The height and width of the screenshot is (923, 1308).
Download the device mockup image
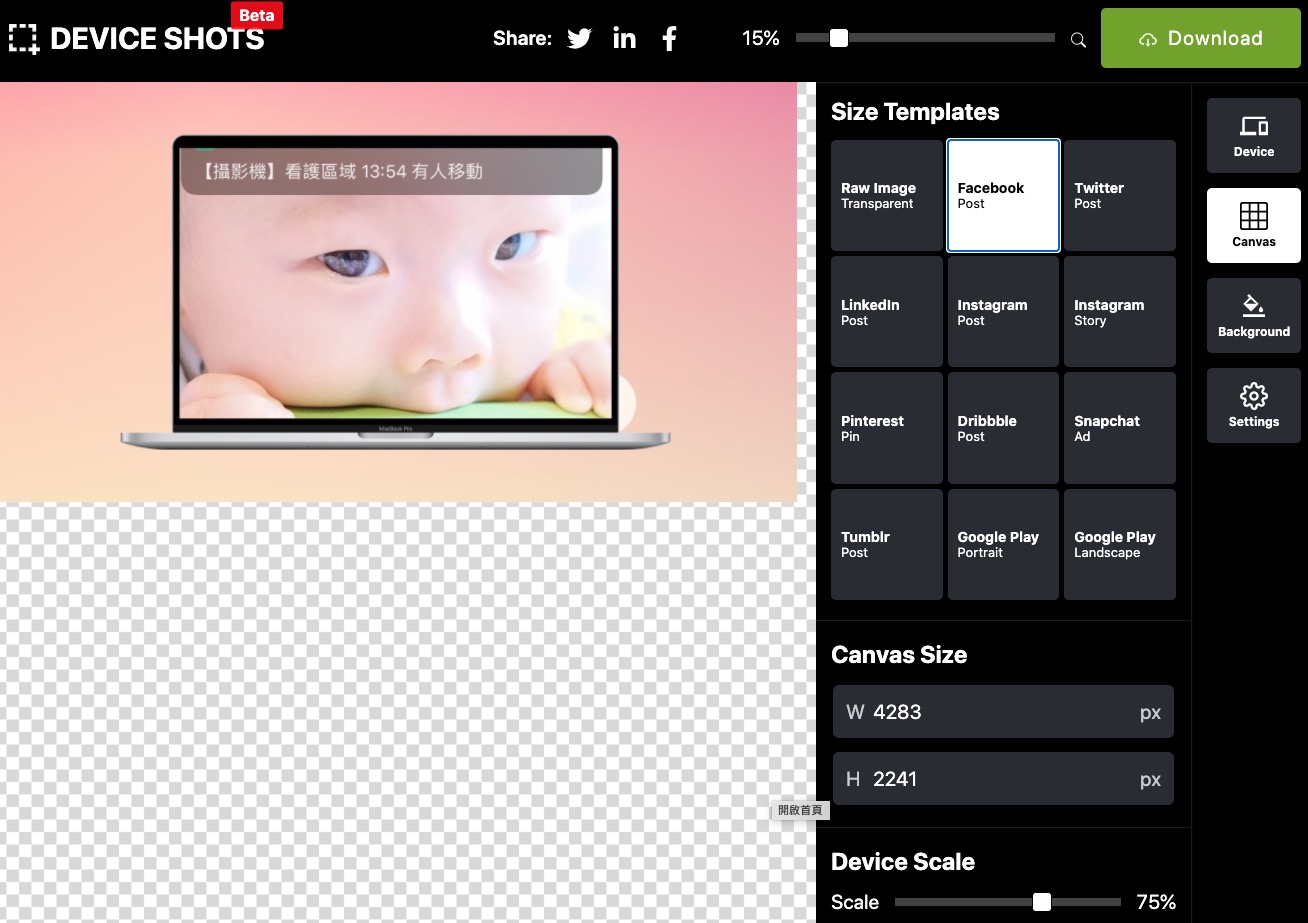pyautogui.click(x=1200, y=39)
